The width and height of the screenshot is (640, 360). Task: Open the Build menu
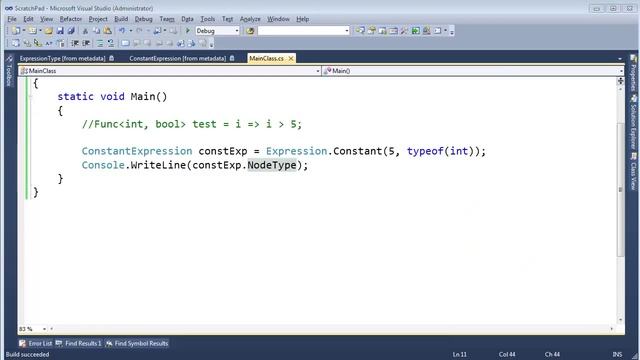point(121,19)
